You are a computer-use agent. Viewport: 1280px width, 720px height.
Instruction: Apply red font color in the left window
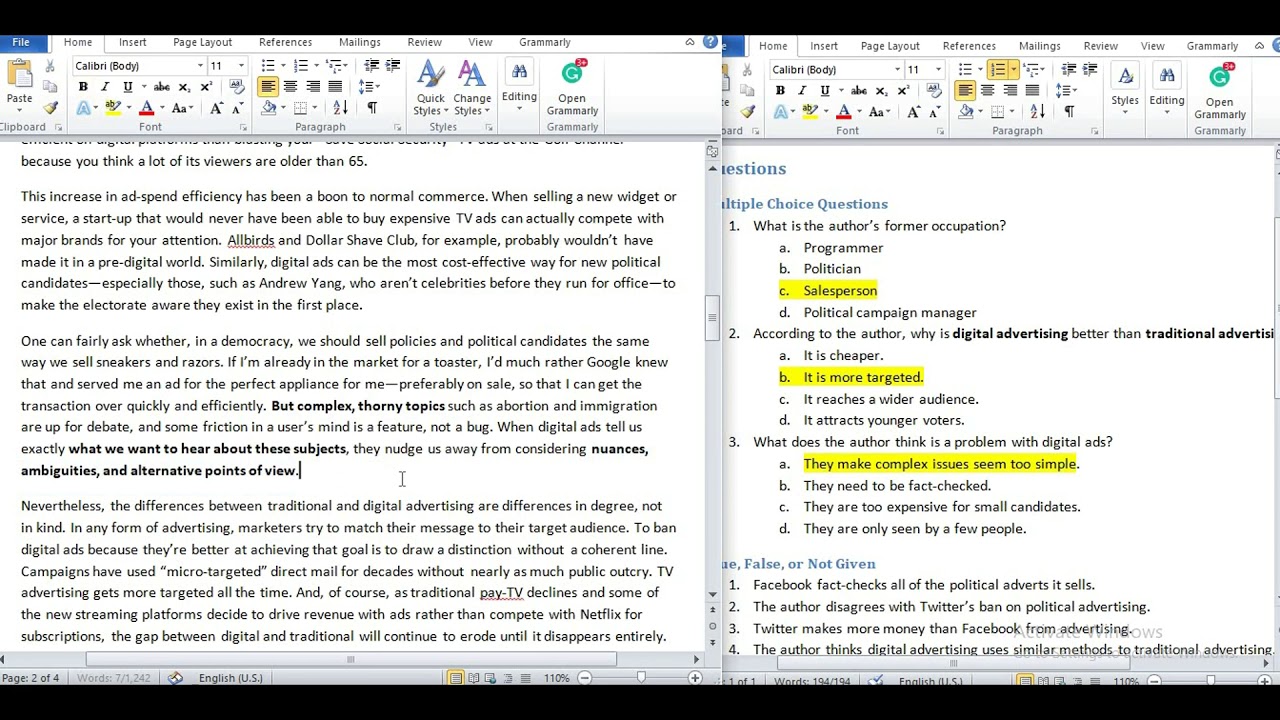147,108
